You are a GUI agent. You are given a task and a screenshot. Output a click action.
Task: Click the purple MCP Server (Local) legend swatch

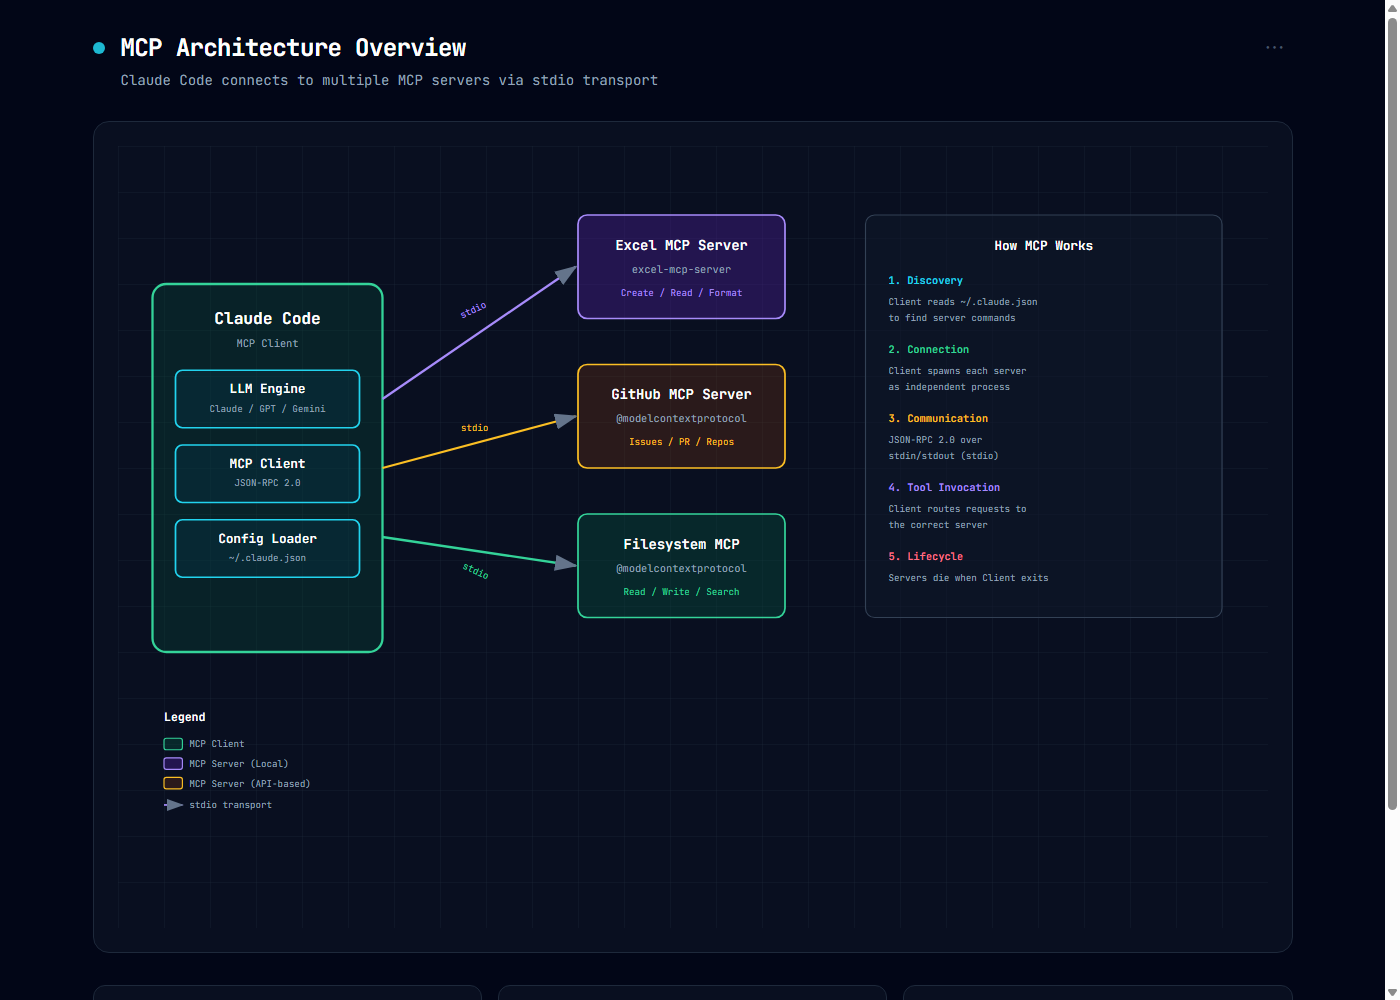[173, 764]
